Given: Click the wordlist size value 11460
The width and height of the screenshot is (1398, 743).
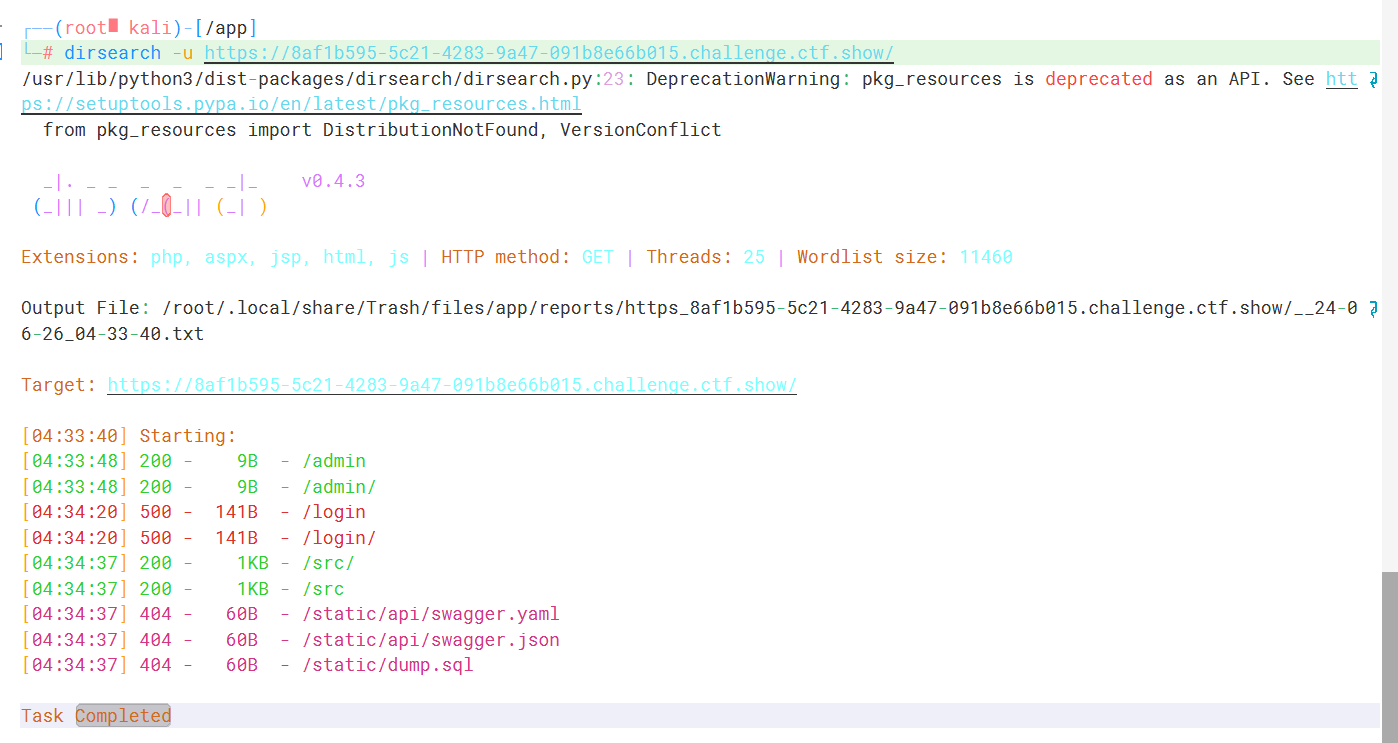Looking at the screenshot, I should (x=986, y=257).
